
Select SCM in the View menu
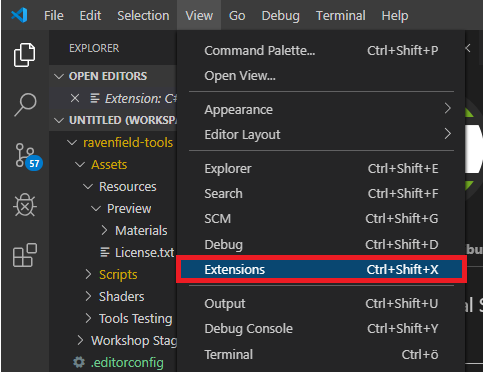pos(321,219)
